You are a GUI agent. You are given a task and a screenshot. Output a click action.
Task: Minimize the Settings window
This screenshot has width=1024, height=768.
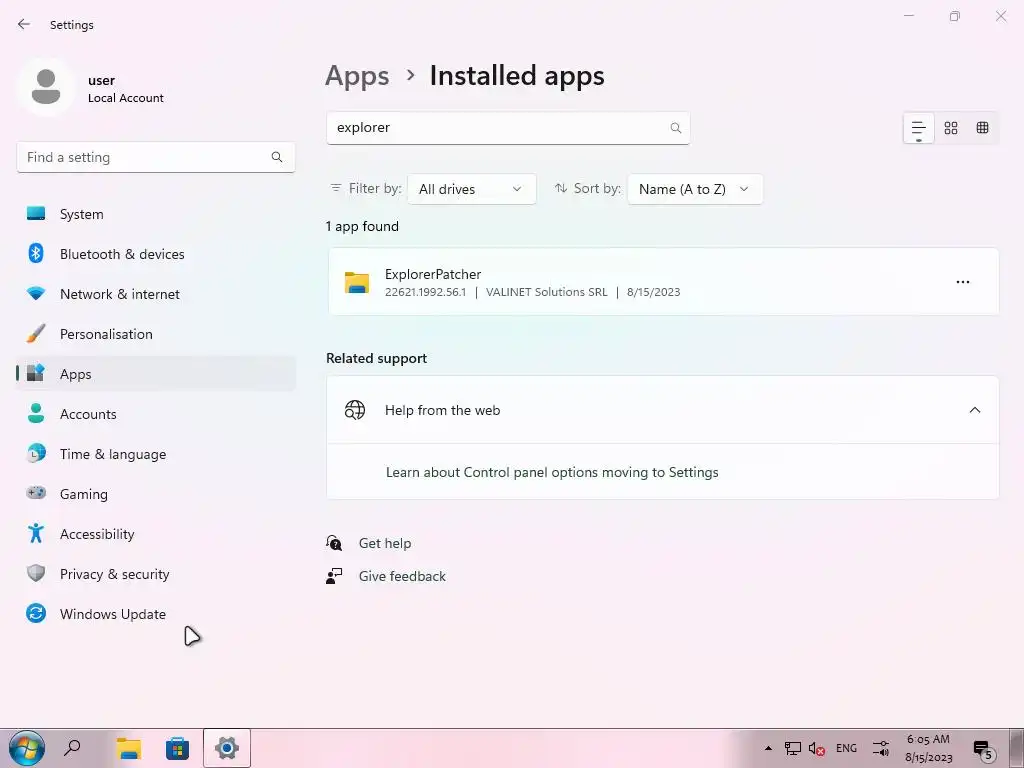tap(909, 16)
